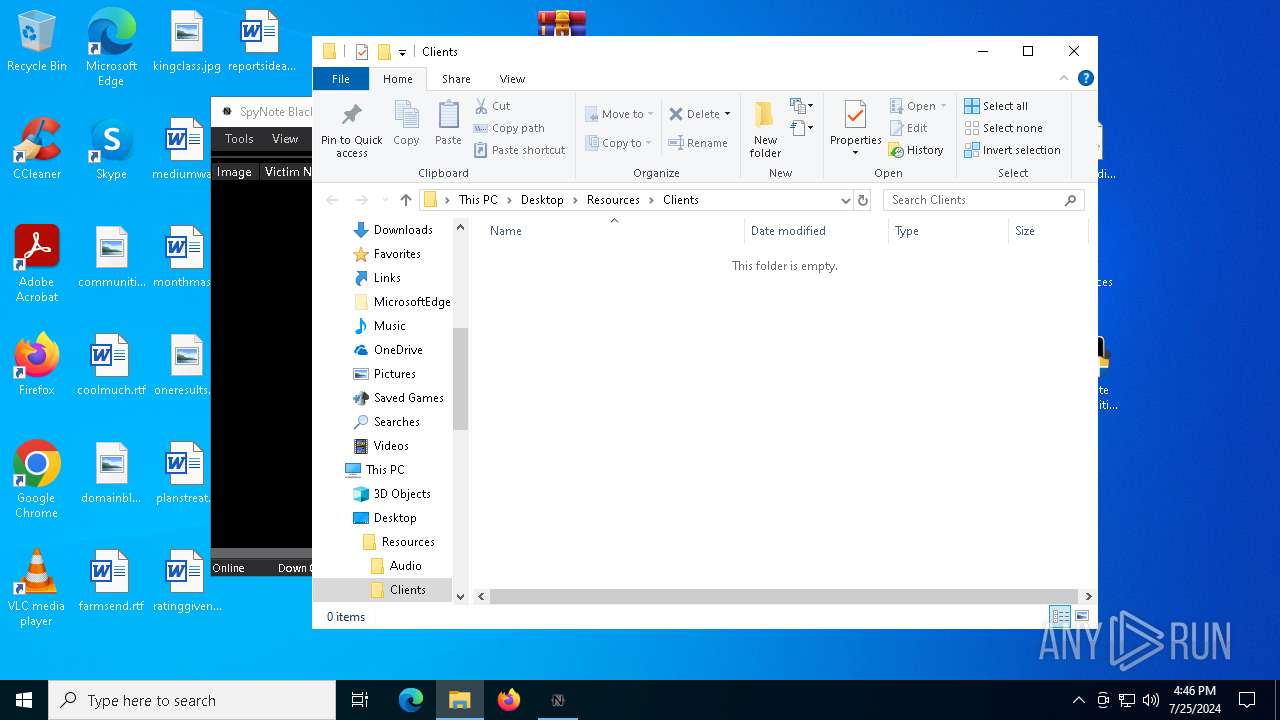Click Resources in address breadcrumb
Screen dimensions: 1280x720
[613, 200]
